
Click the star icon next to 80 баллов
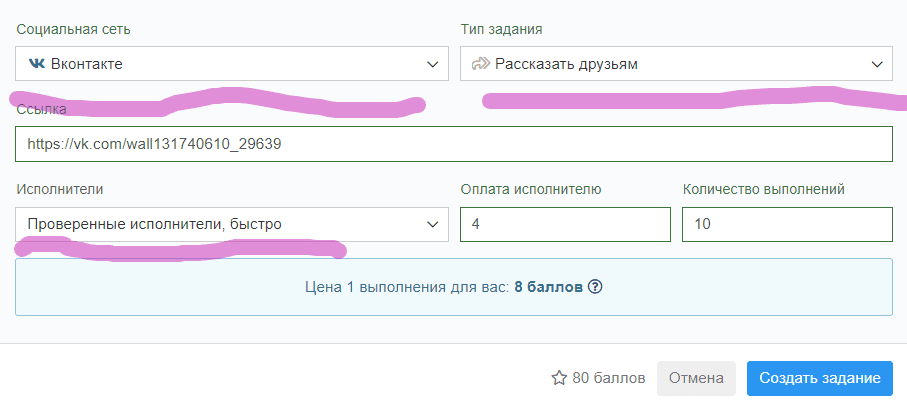tap(559, 378)
